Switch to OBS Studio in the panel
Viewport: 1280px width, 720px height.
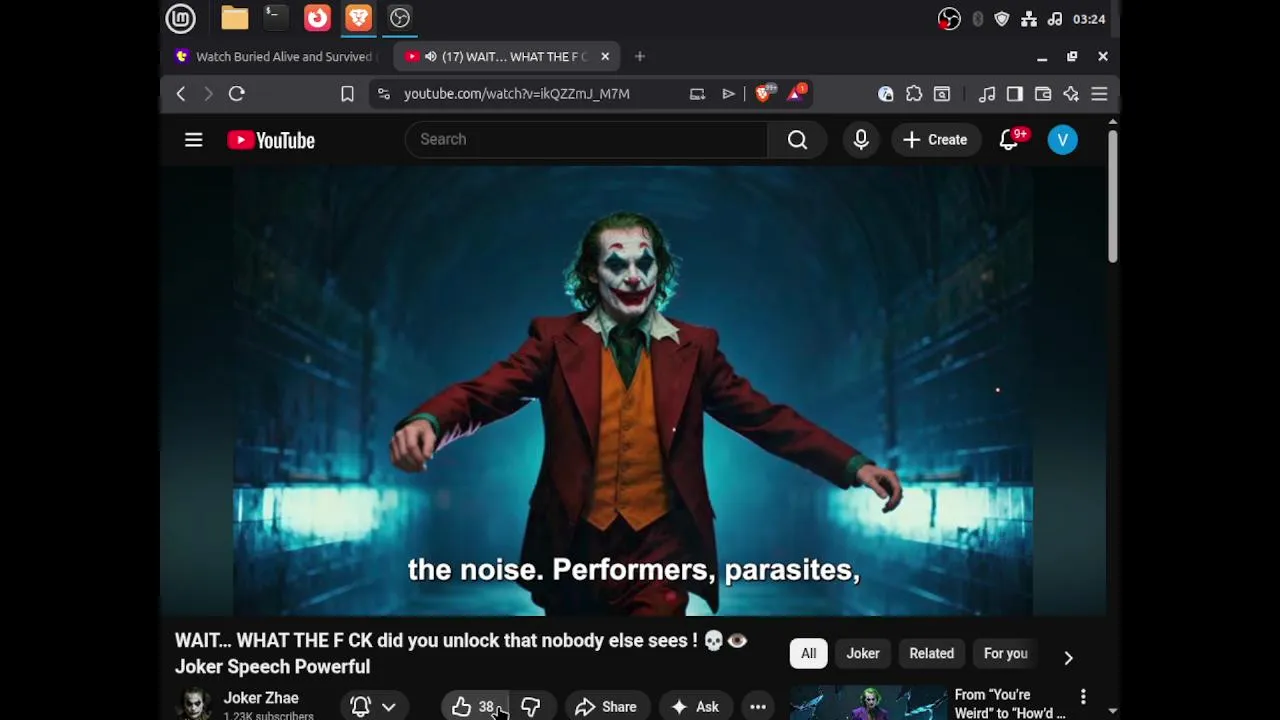coord(400,18)
